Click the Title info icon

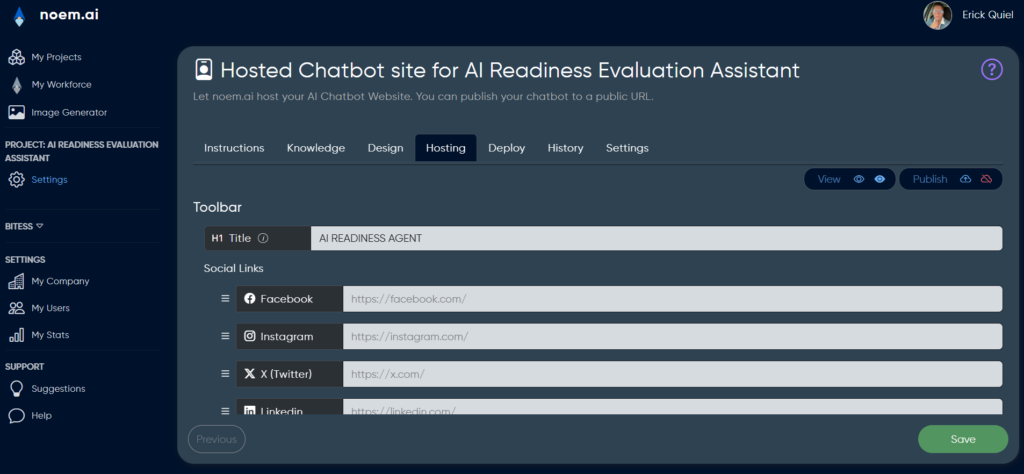pos(263,238)
